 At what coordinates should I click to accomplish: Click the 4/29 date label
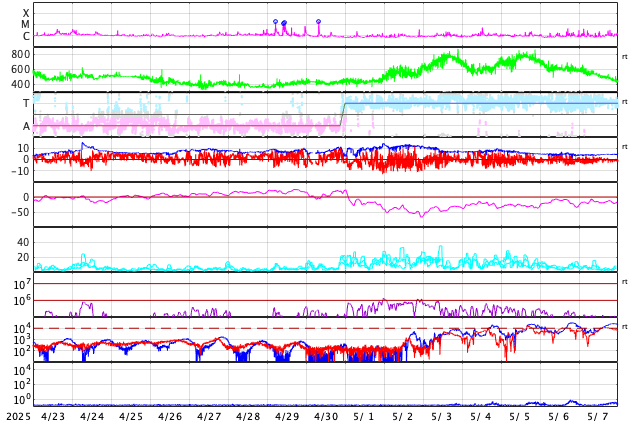287,417
